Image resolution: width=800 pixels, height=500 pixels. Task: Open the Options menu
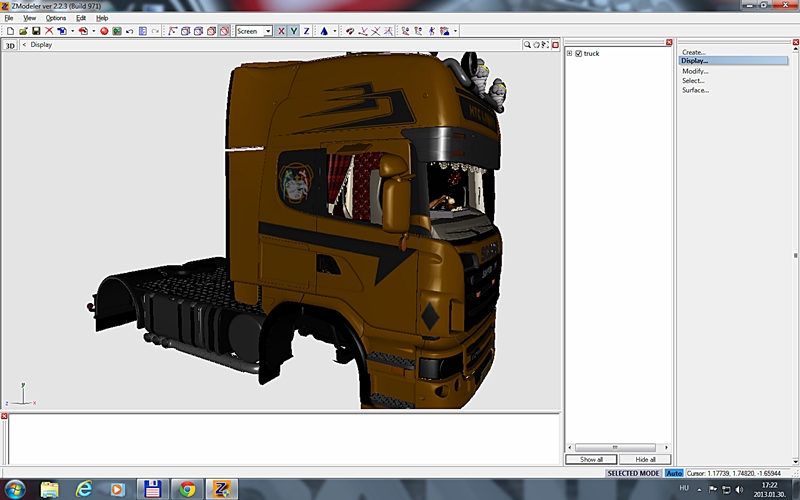[x=56, y=18]
